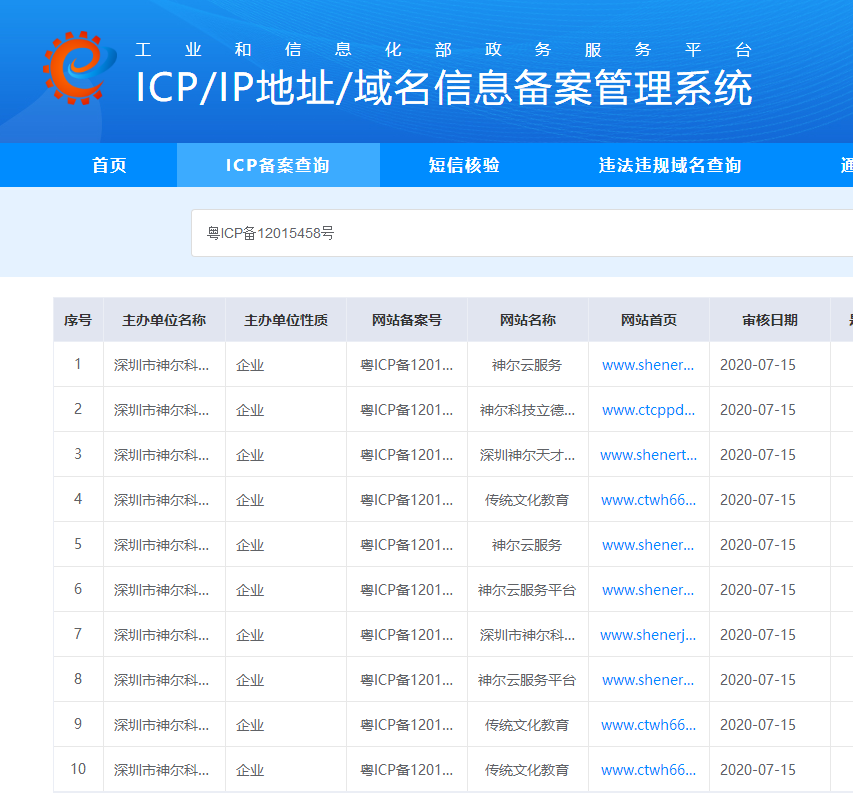Click 粤ICP备1201... record number in row 6
Image resolution: width=853 pixels, height=802 pixels.
[x=406, y=590]
